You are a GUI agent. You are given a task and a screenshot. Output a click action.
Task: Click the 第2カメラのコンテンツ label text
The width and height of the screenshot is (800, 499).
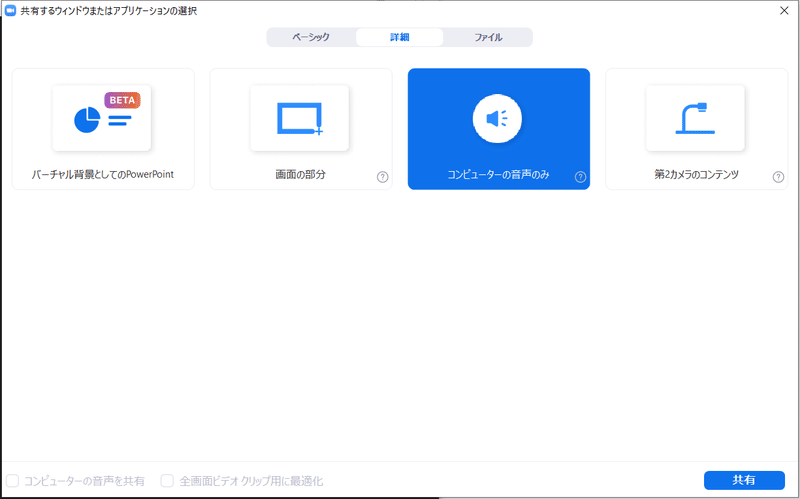point(696,174)
